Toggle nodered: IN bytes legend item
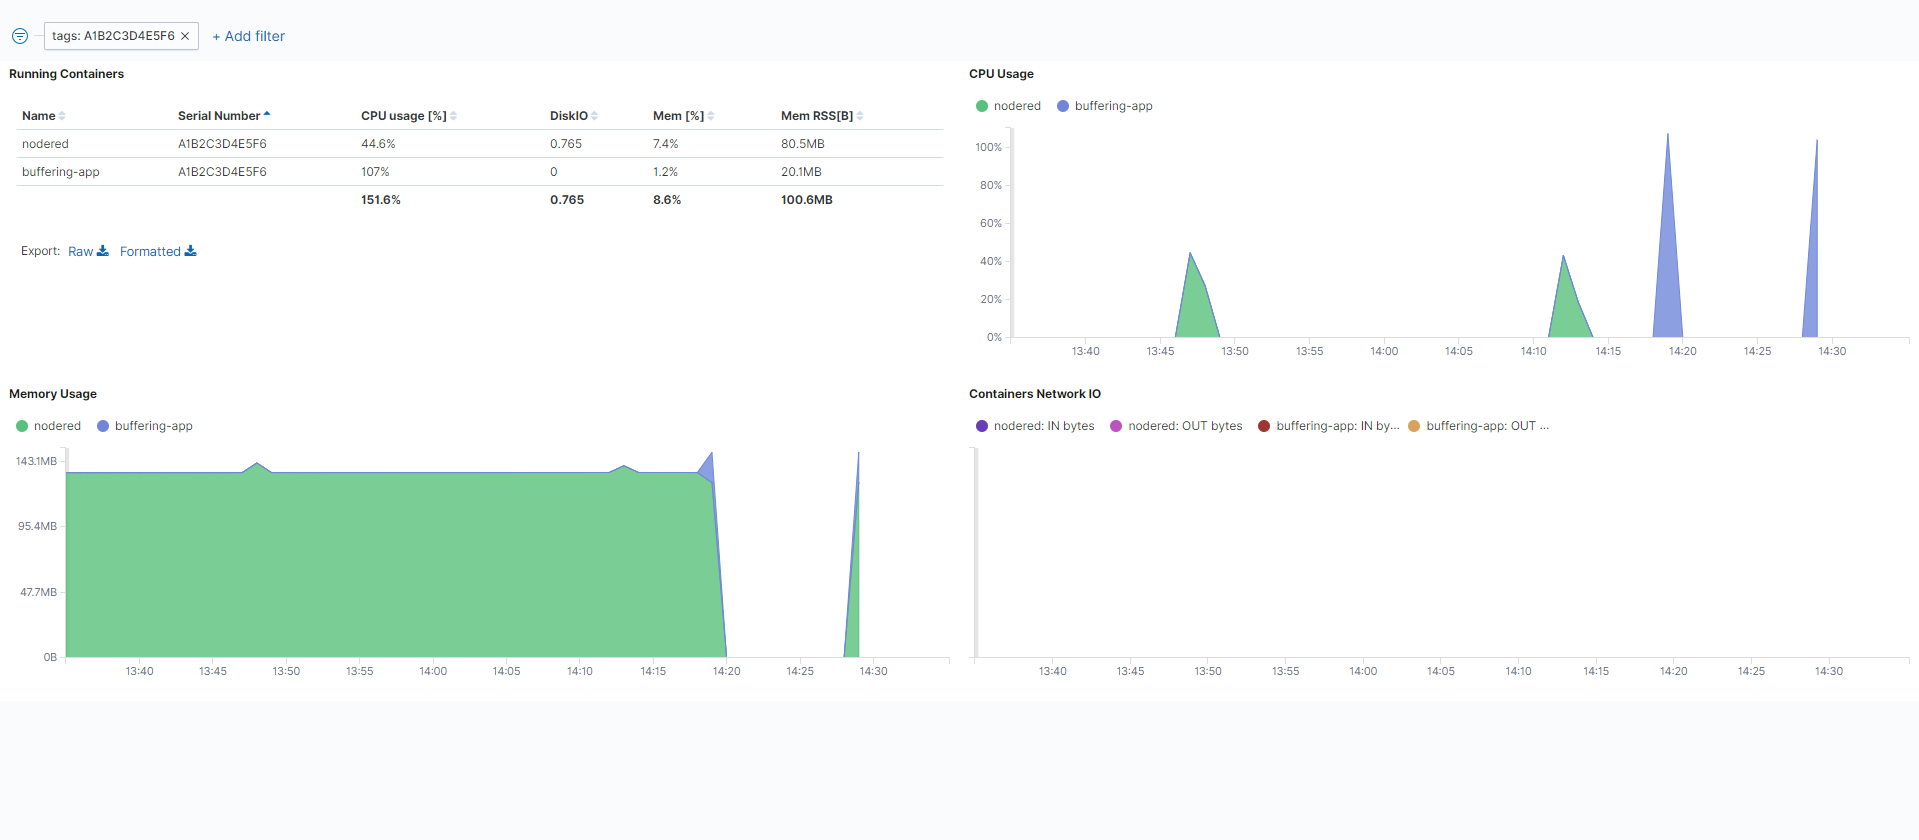The height and width of the screenshot is (840, 1919). (x=1035, y=426)
